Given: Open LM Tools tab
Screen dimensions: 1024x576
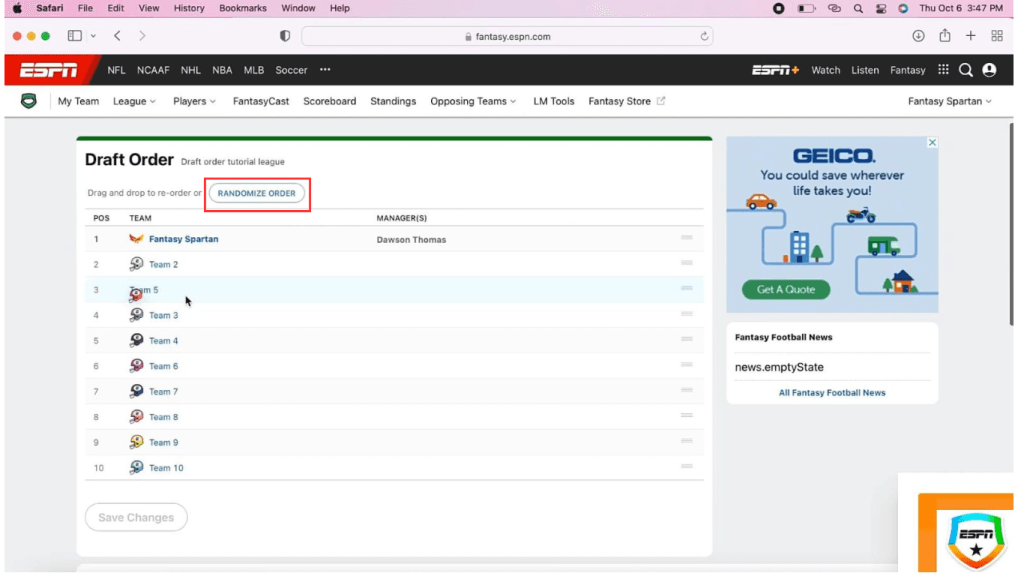Looking at the screenshot, I should (554, 101).
